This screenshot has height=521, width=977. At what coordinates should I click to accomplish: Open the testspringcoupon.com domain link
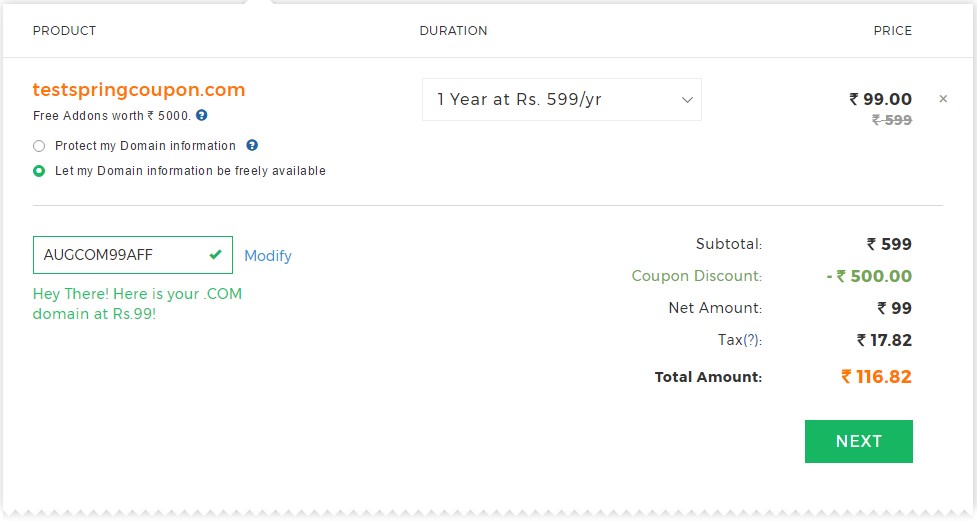(139, 90)
